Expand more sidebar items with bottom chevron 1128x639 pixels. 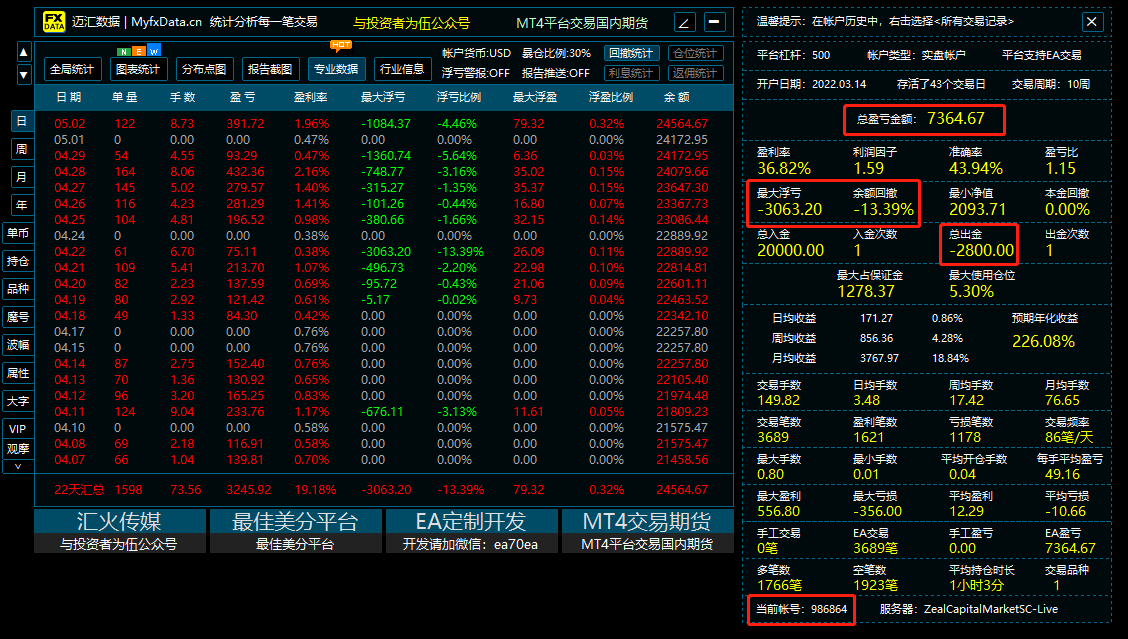pos(18,466)
